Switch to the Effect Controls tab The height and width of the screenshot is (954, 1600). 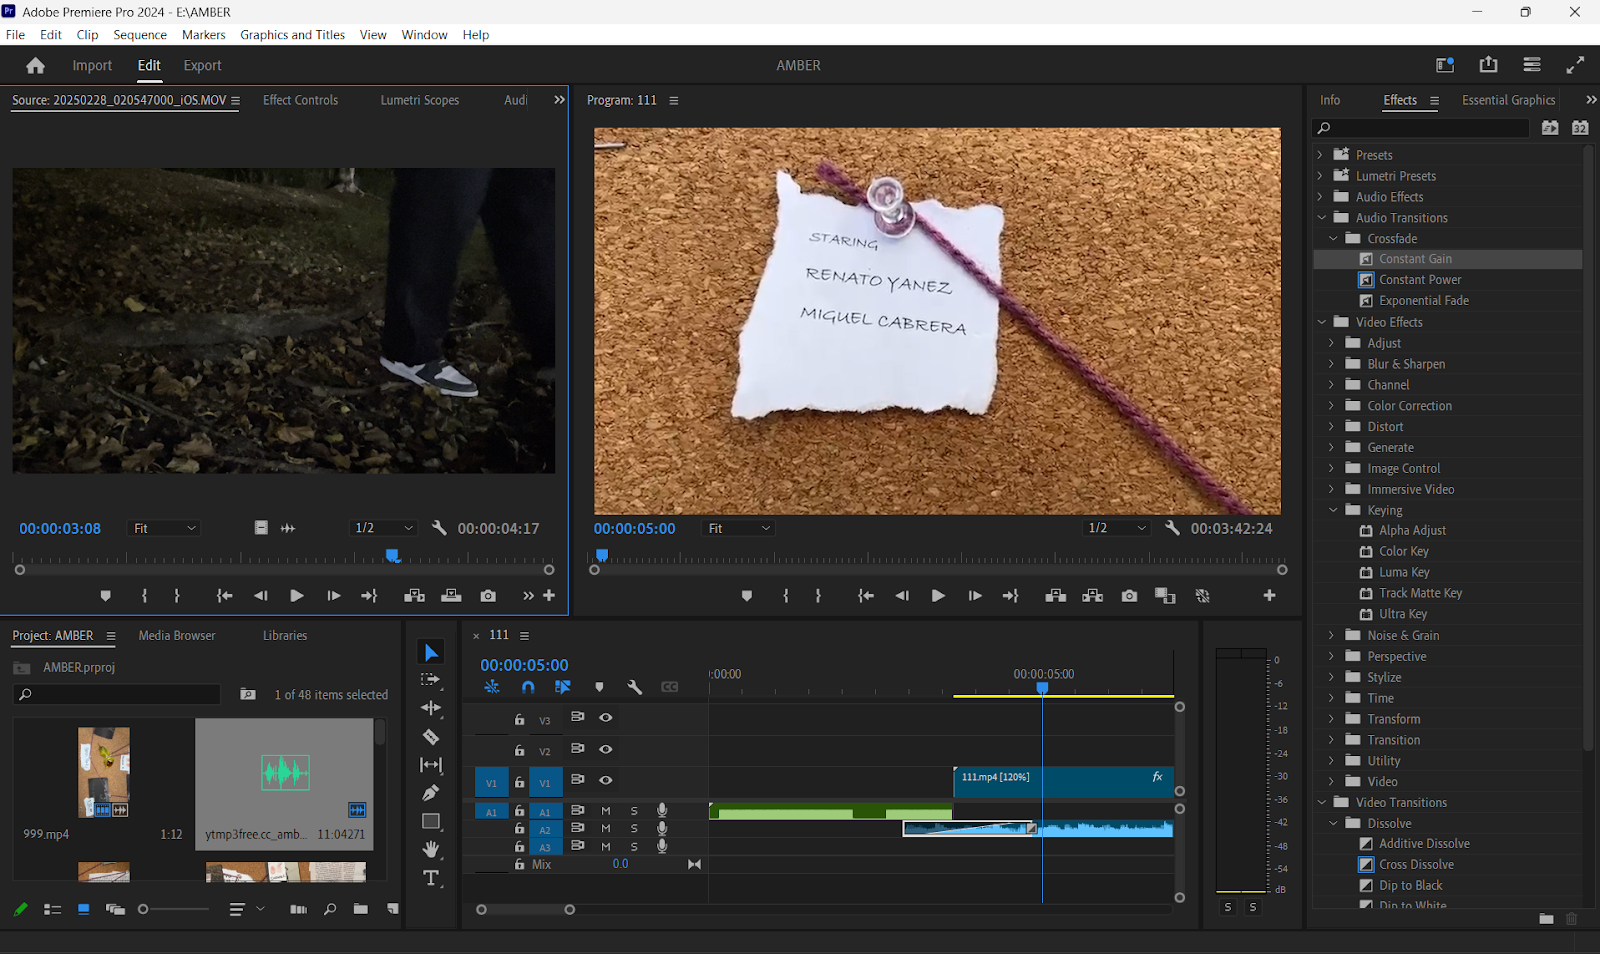point(300,100)
